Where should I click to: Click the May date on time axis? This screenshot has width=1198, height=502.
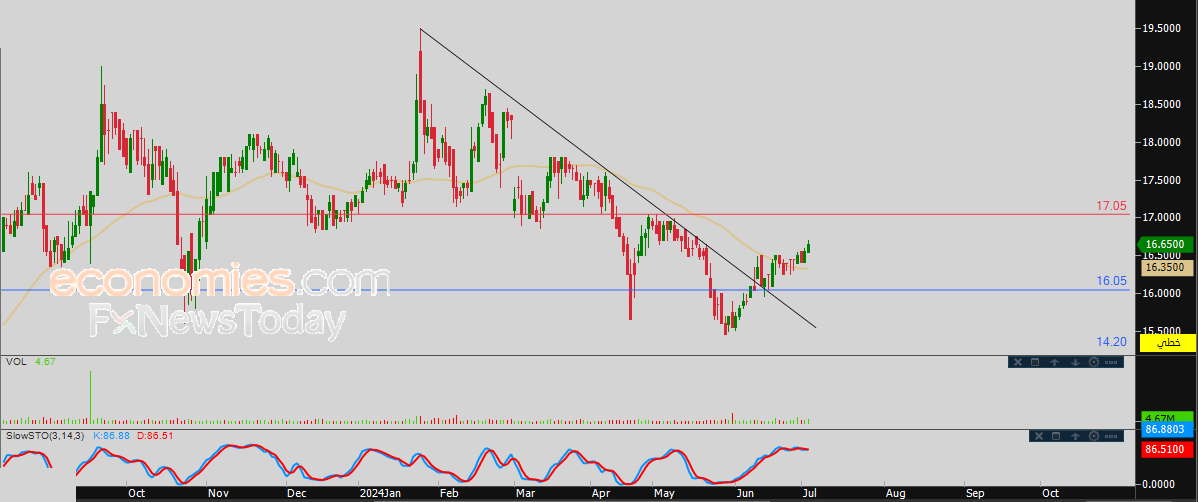(x=664, y=494)
